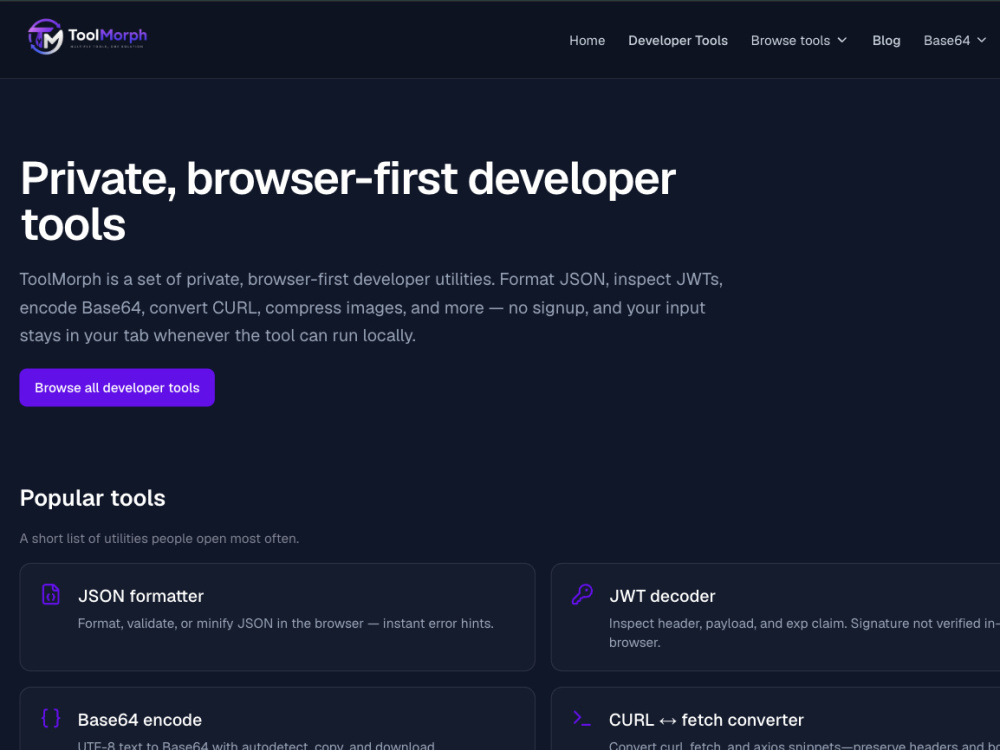
Task: Click the CURL converter terminal icon
Action: point(582,718)
